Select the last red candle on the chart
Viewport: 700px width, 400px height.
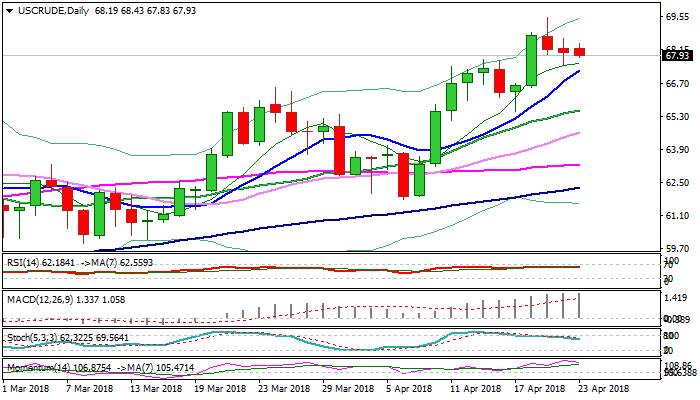(579, 51)
